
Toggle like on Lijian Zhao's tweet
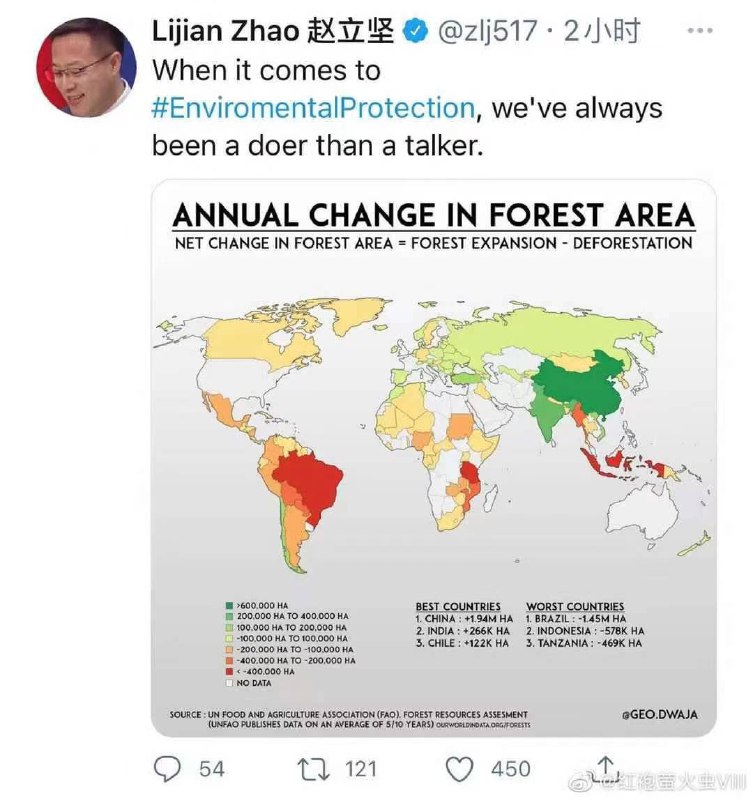460,769
